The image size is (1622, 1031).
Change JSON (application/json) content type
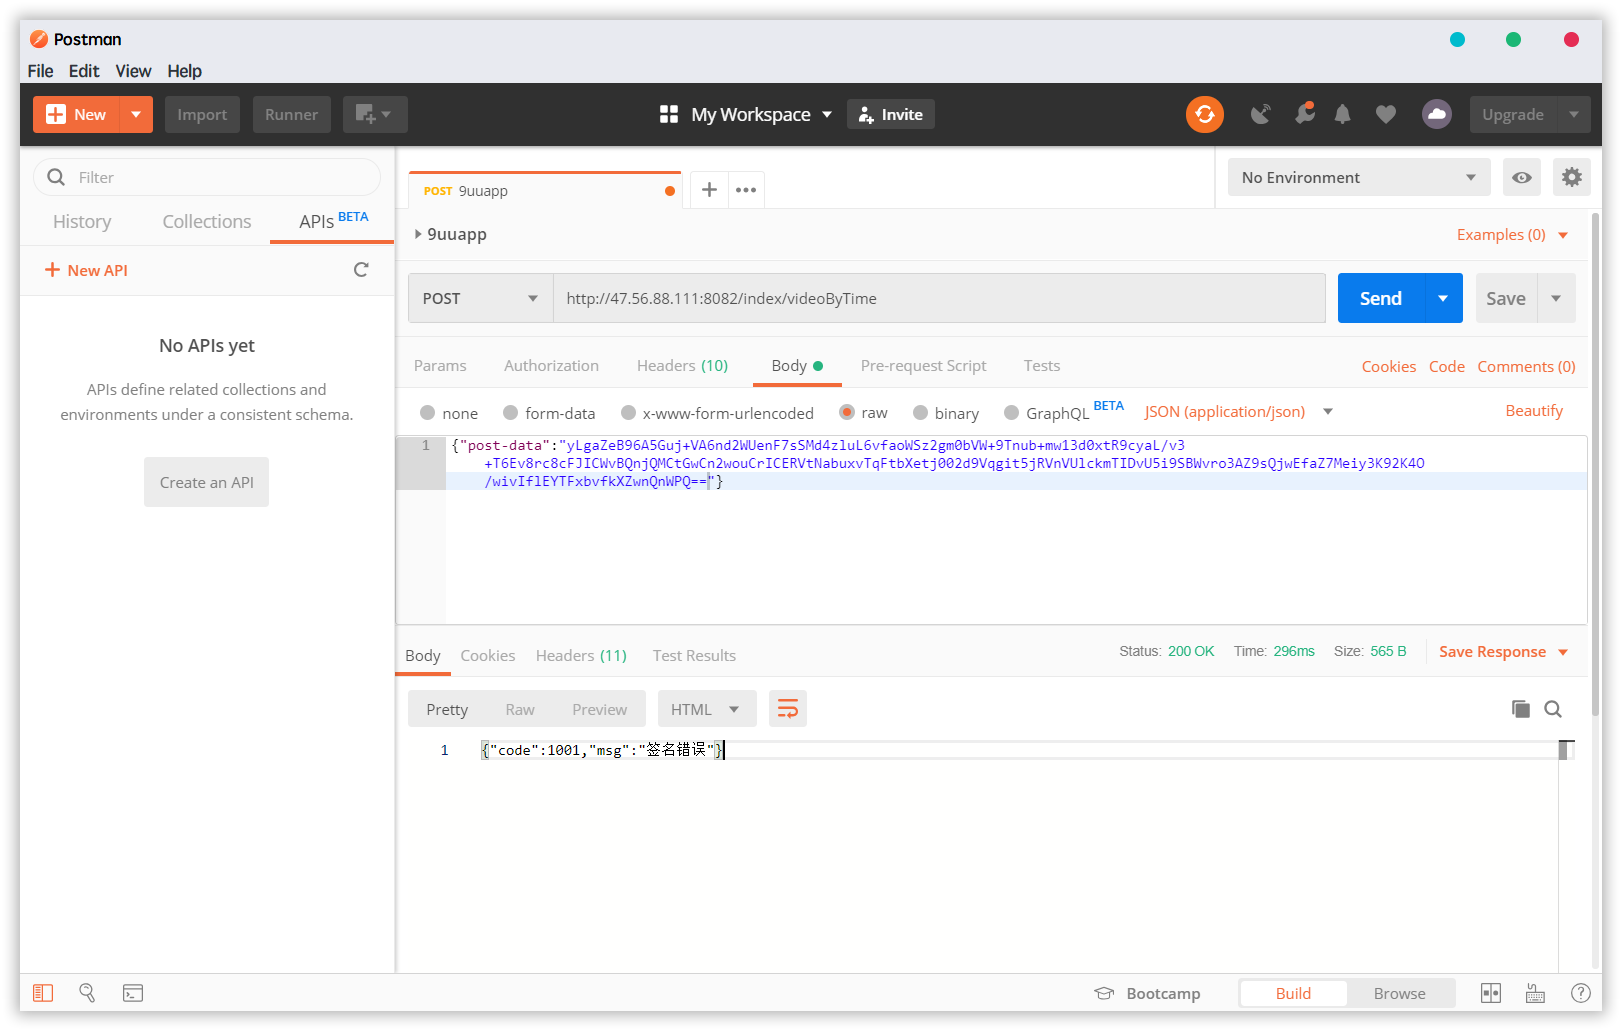click(x=1238, y=412)
